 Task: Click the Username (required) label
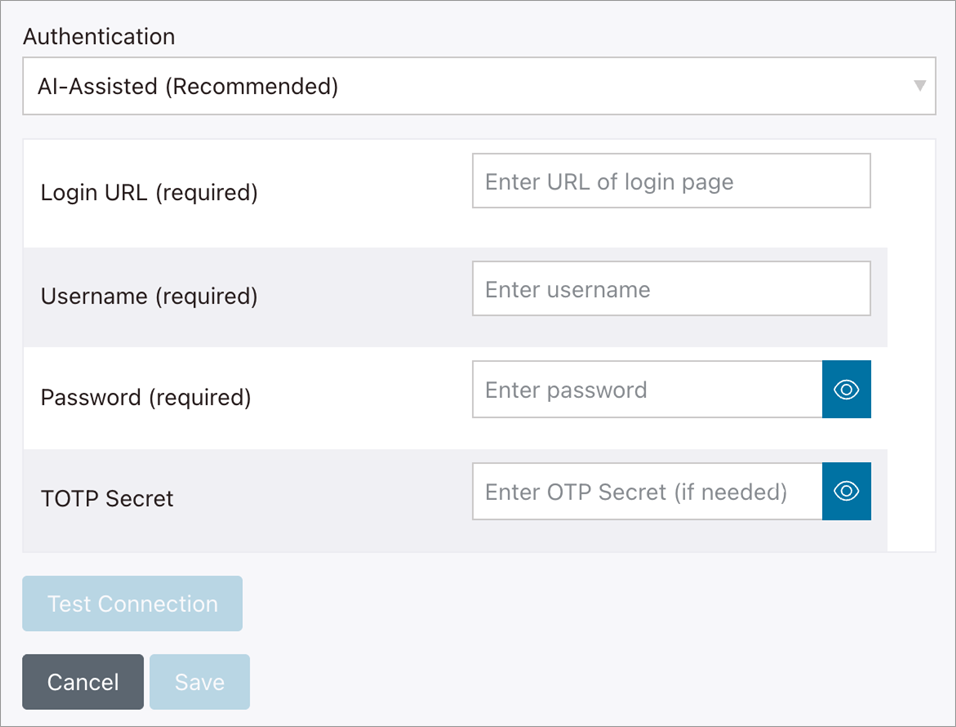pos(149,296)
